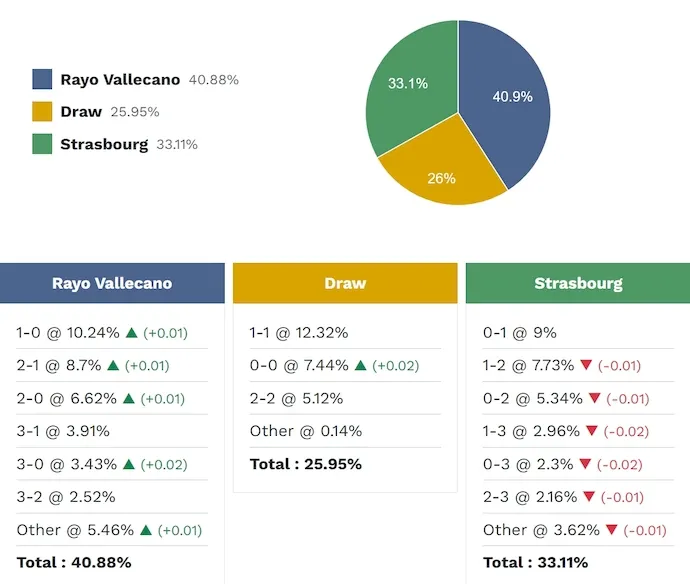Click green arrow beside 0-0 @ 7.44%

tap(360, 366)
